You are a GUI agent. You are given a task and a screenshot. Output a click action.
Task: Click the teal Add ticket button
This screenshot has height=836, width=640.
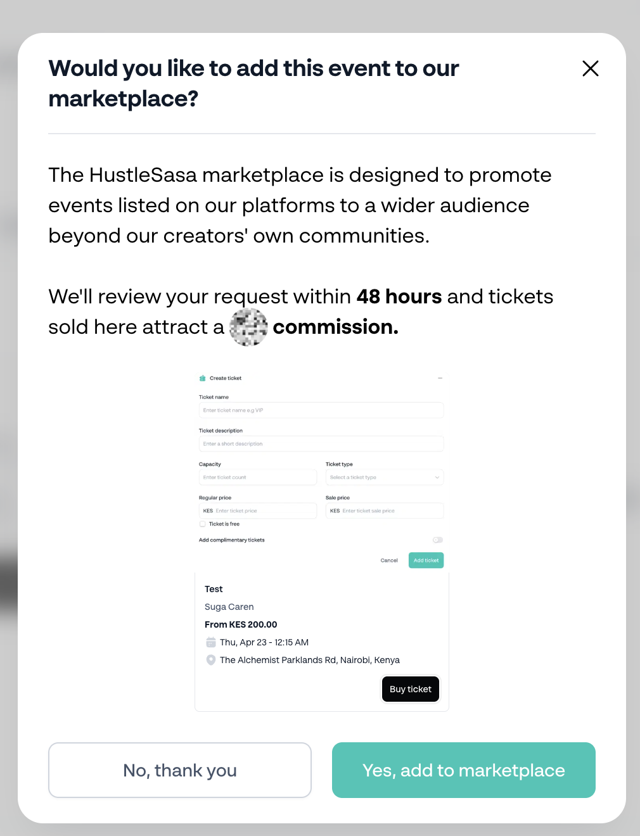tap(426, 560)
